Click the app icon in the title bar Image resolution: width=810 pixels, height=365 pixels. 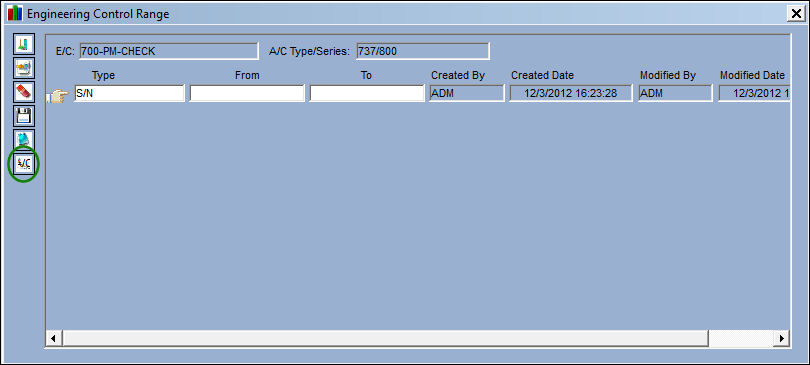15,13
